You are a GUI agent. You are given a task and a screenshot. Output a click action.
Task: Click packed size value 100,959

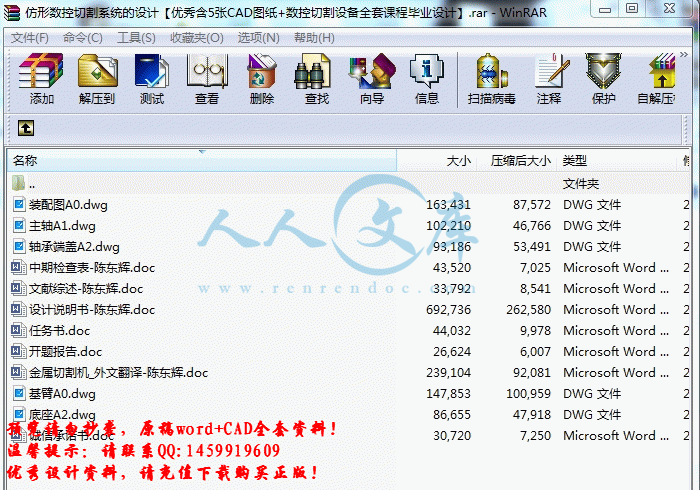click(x=529, y=394)
